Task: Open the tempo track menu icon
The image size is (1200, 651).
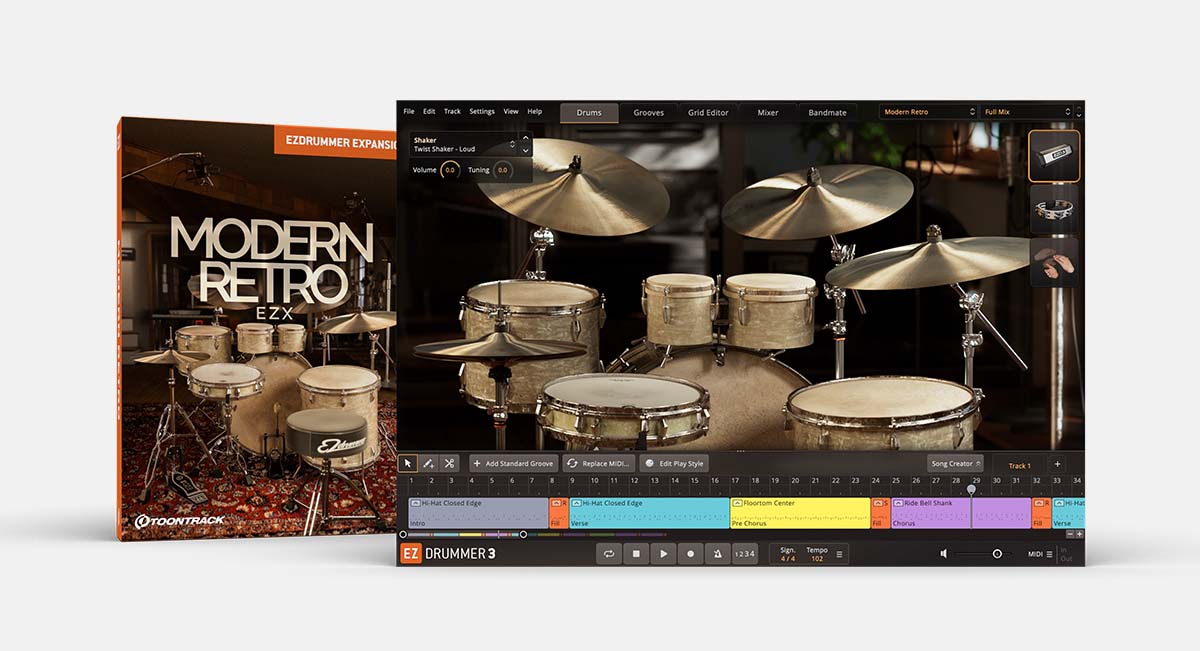Action: click(x=839, y=554)
